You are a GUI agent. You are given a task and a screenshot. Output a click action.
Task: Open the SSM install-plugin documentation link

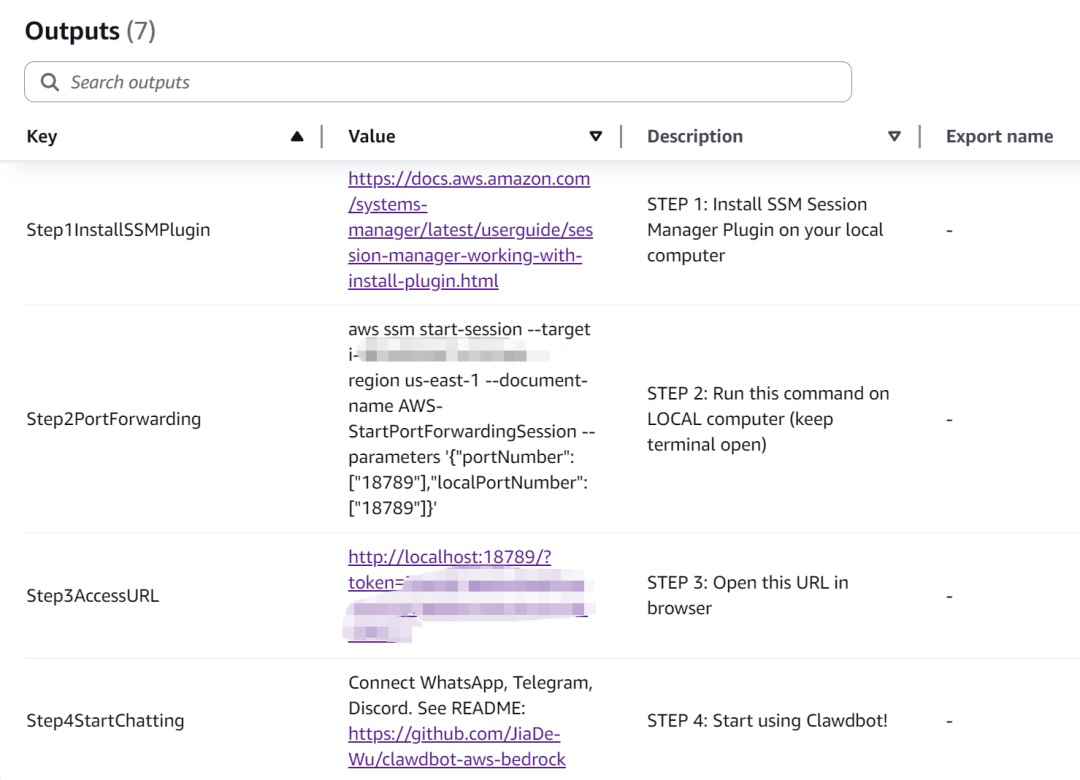pos(469,230)
